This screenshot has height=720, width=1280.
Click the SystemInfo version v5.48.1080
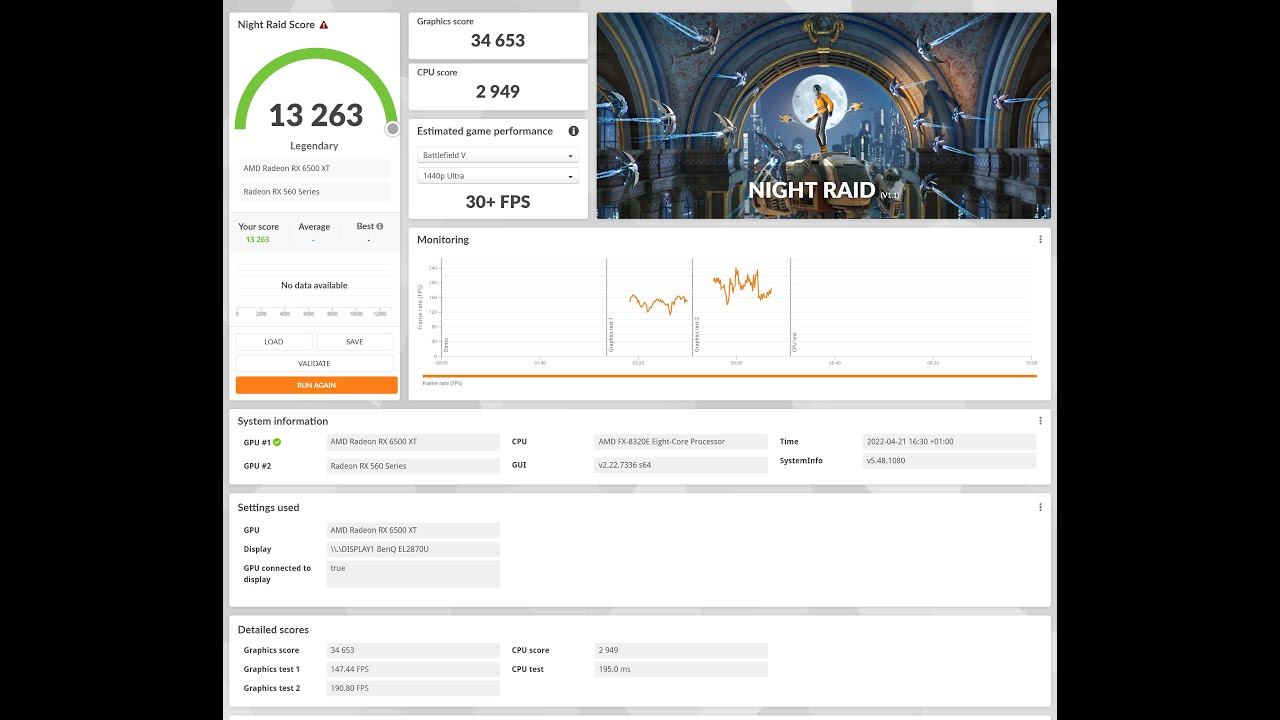(x=949, y=461)
